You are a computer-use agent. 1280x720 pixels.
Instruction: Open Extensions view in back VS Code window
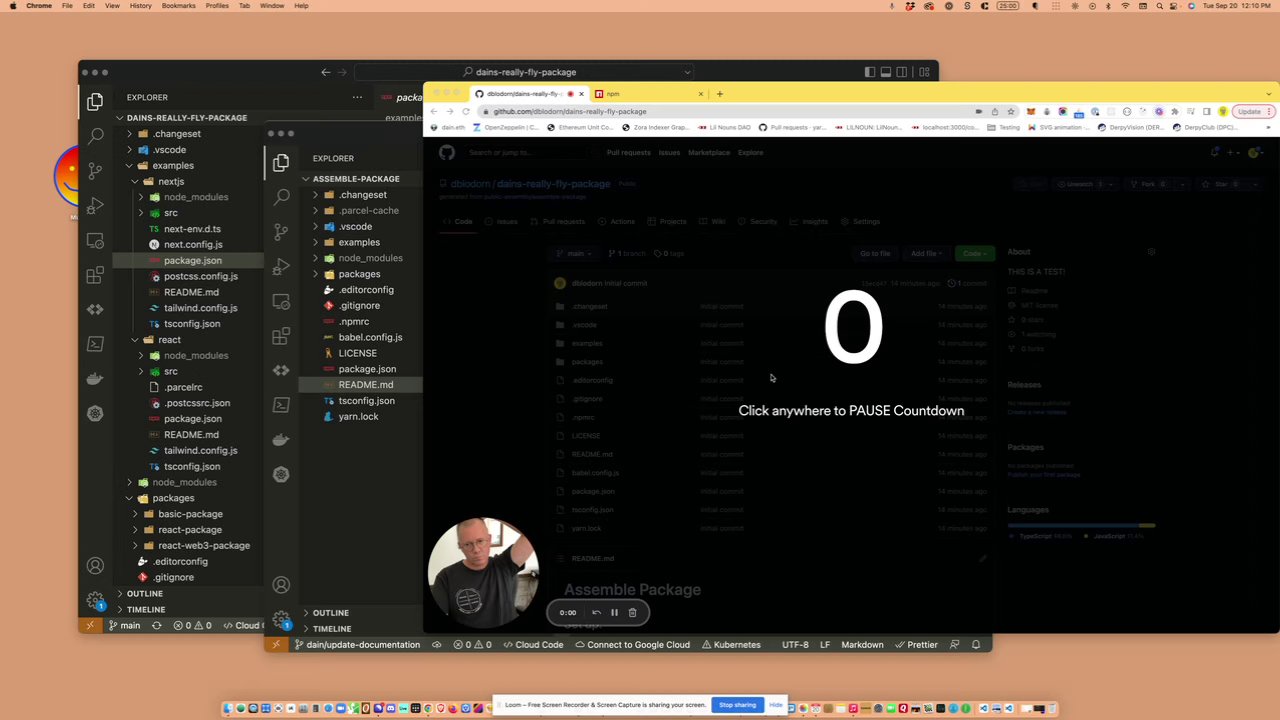(x=95, y=275)
